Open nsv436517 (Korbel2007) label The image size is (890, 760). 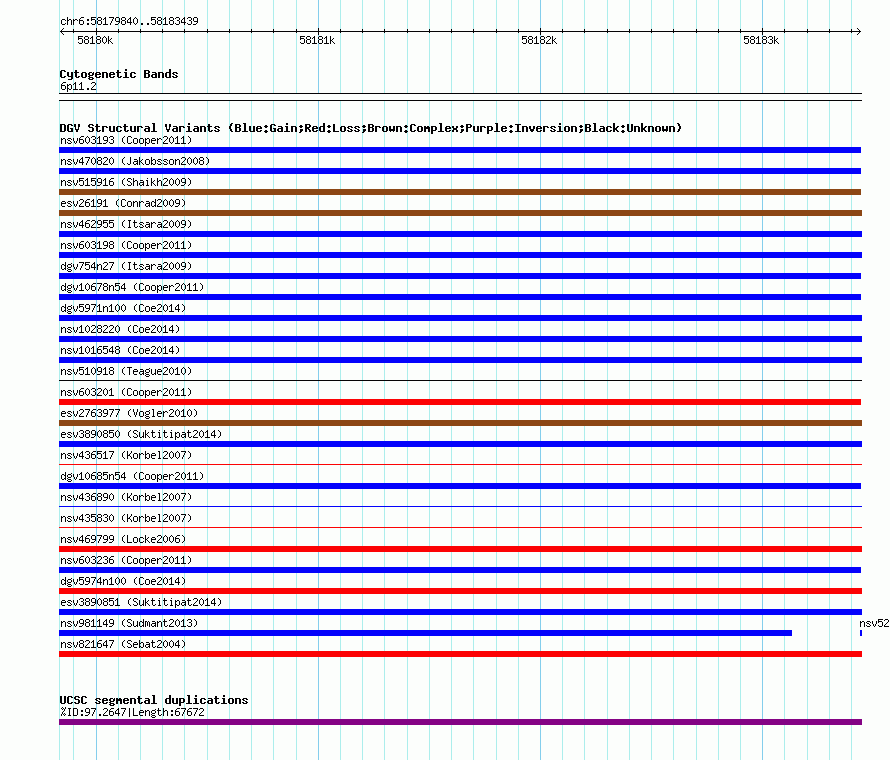click(x=126, y=455)
